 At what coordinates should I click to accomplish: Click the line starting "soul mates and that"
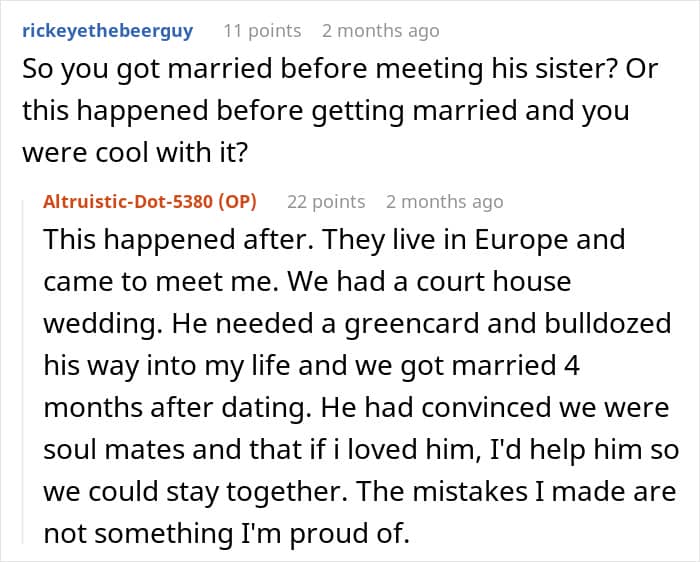pyautogui.click(x=360, y=449)
